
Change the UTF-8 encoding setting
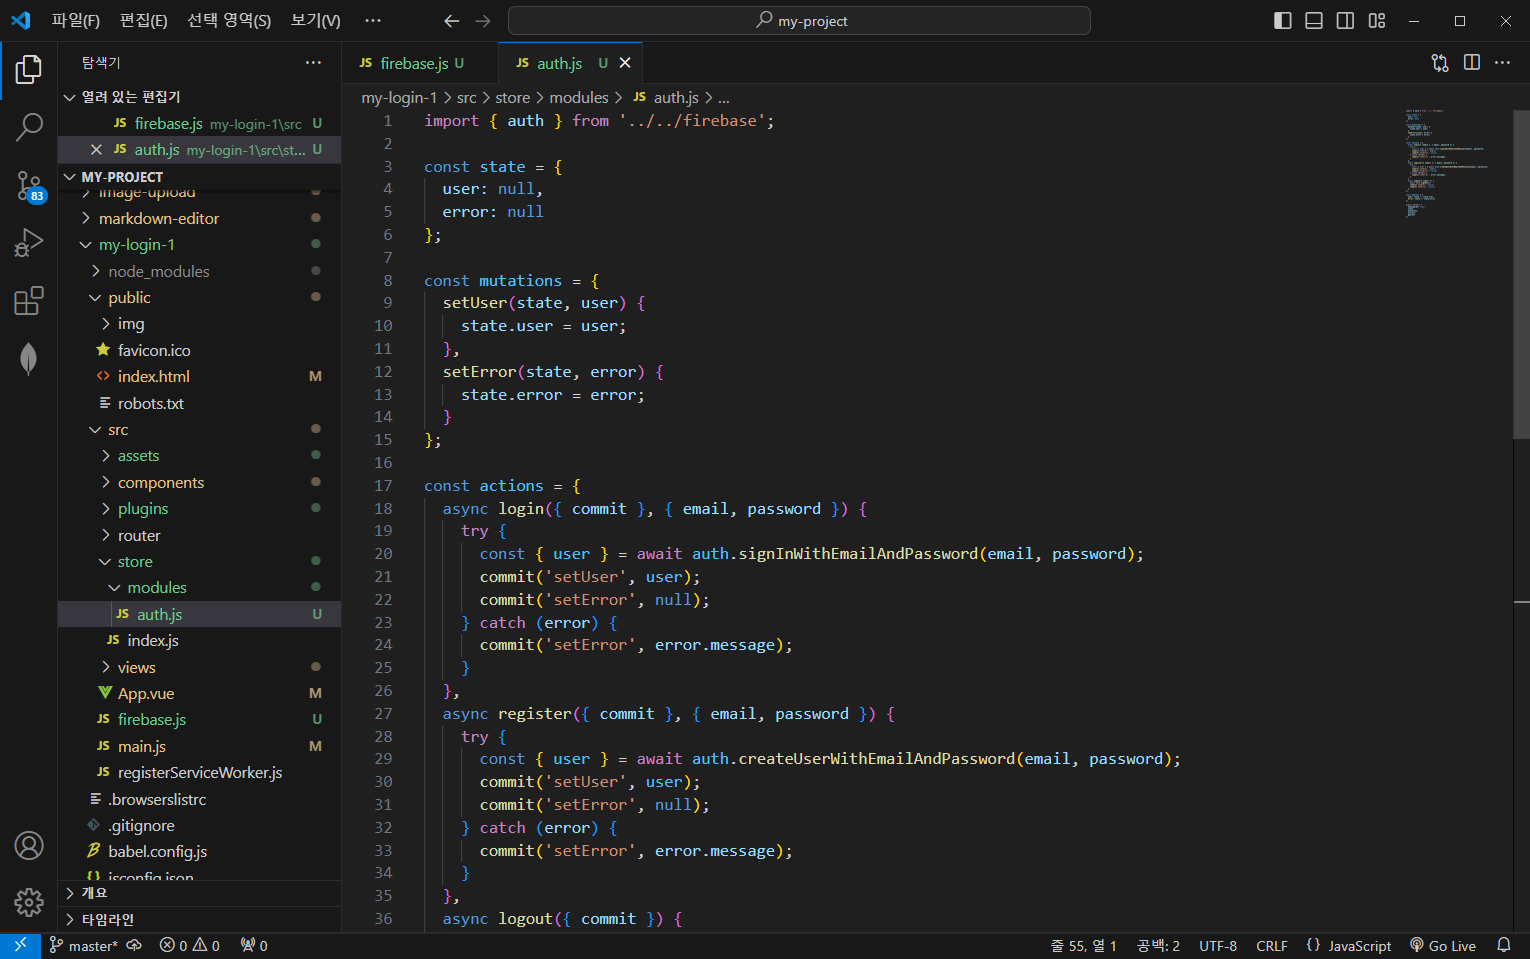[x=1218, y=946]
